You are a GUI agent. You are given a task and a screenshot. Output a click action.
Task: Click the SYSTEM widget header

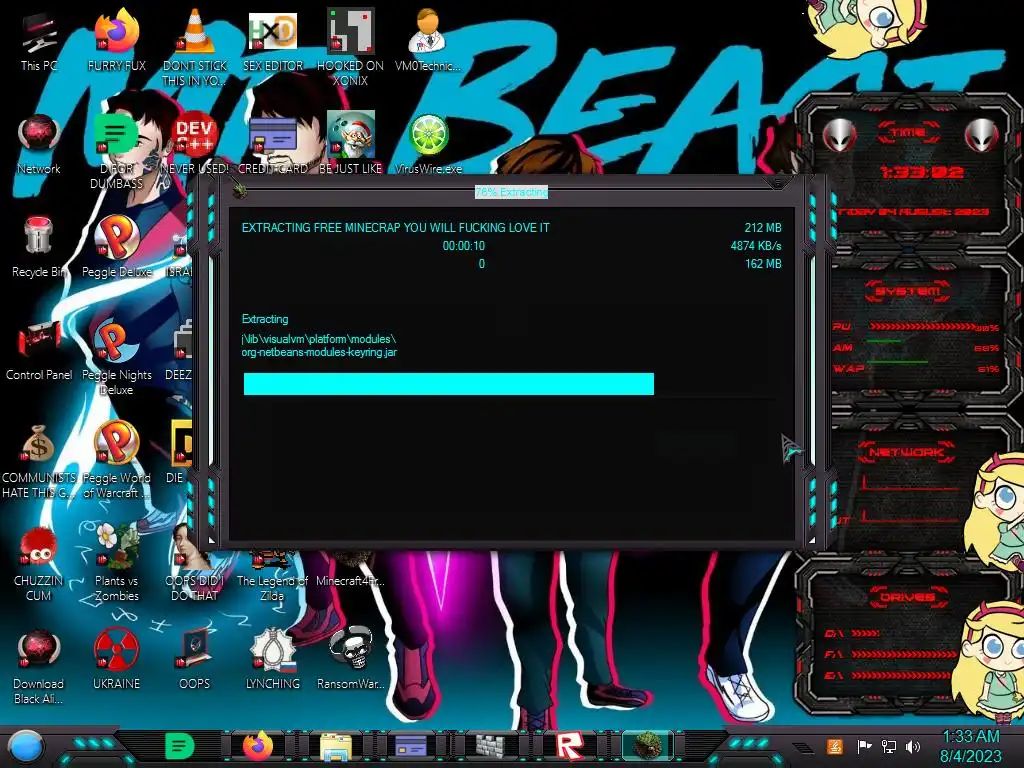pos(908,291)
